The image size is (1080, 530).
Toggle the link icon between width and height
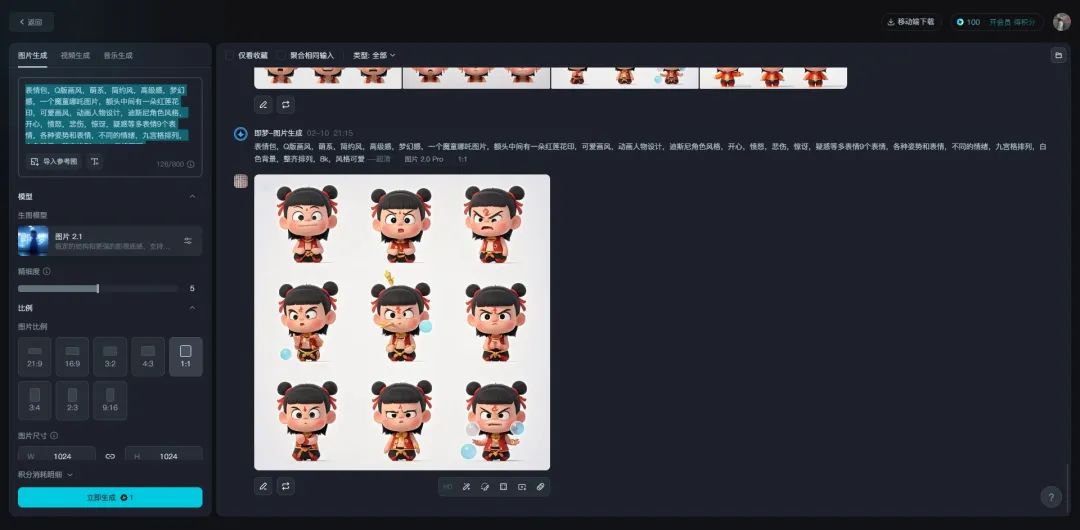coord(110,456)
